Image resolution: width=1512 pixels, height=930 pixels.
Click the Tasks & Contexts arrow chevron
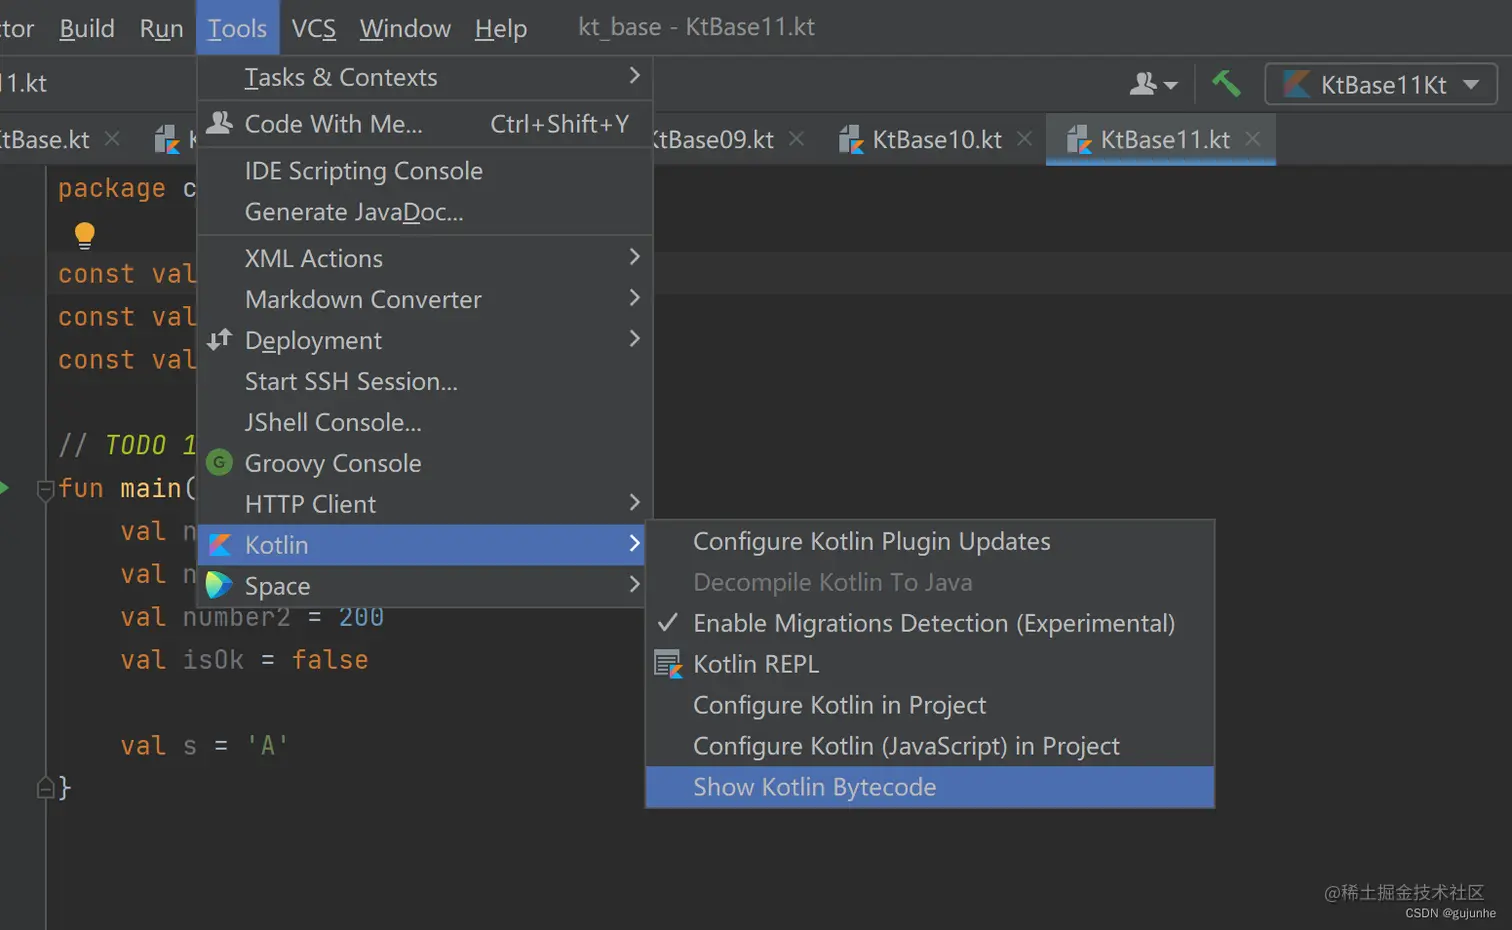[x=634, y=75]
